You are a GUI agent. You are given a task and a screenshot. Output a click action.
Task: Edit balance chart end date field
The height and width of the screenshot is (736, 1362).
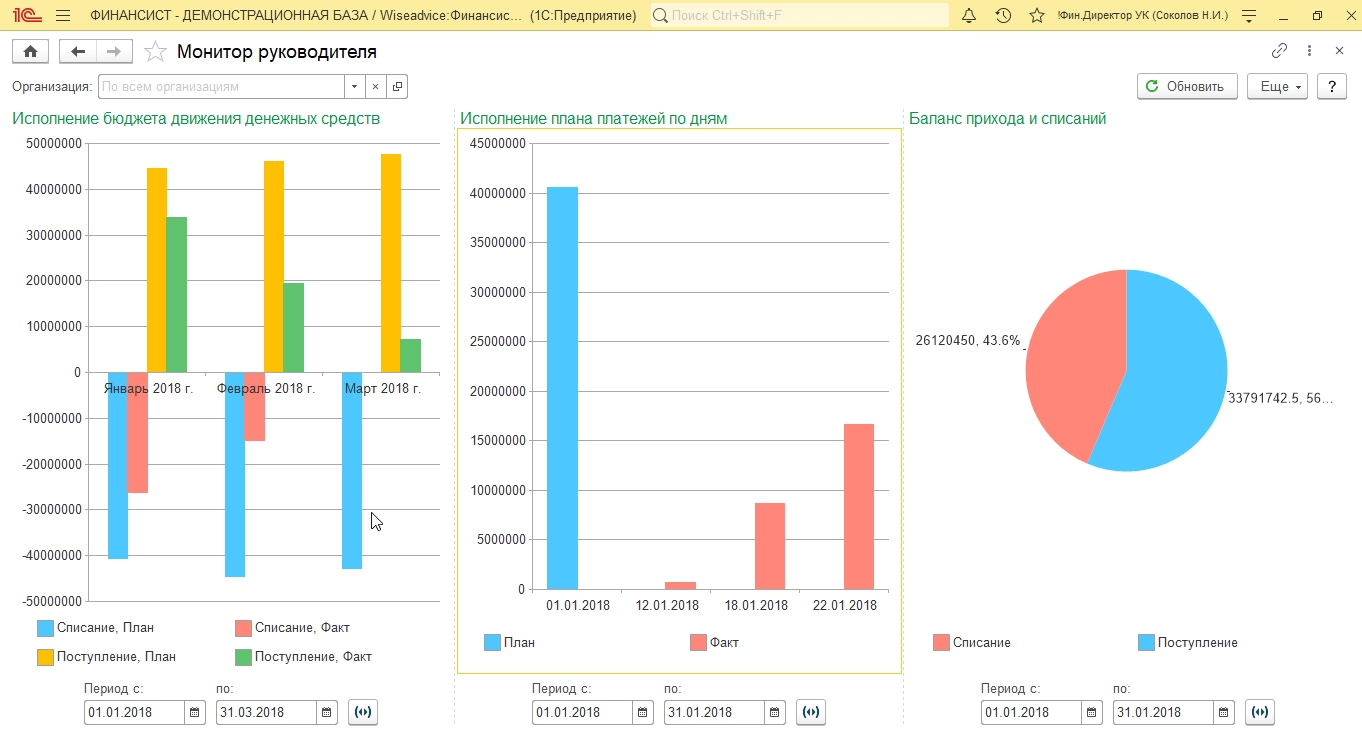(1164, 713)
